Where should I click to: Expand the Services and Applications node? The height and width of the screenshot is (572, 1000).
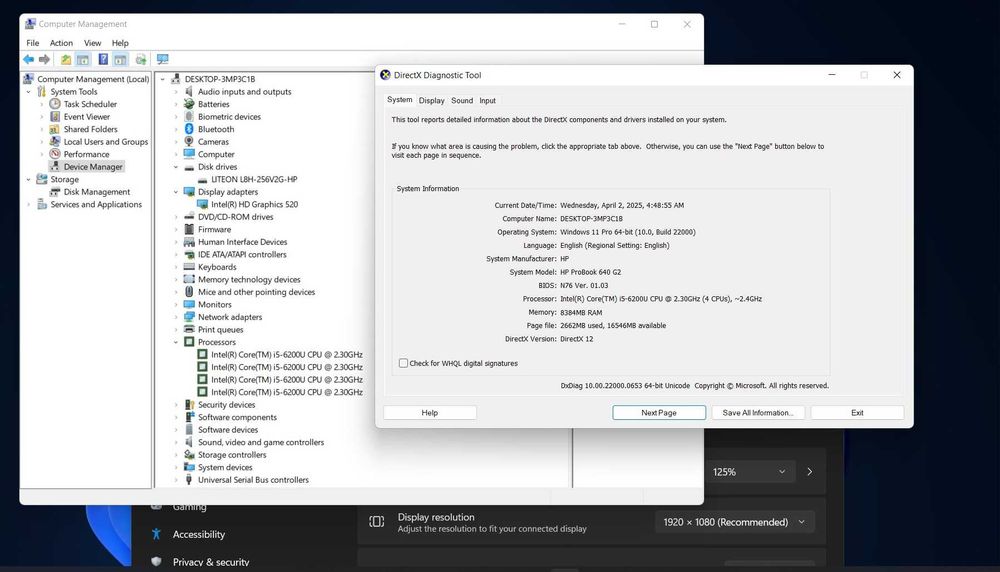click(29, 205)
